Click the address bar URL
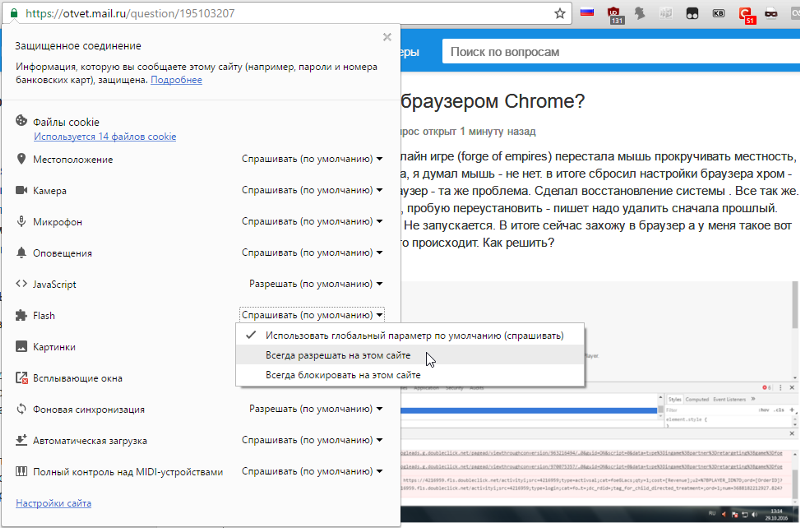 click(130, 13)
